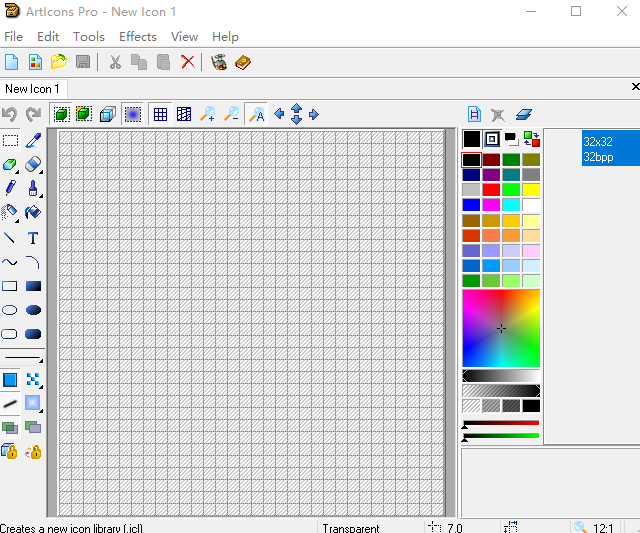The height and width of the screenshot is (533, 640).
Task: Switch to the New Icon 1 tab
Action: [33, 89]
